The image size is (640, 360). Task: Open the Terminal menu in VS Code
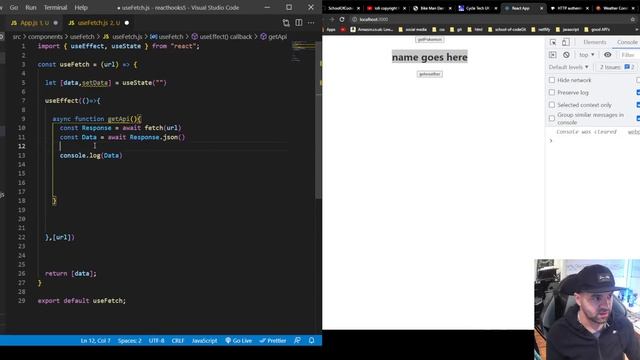coord(56,7)
